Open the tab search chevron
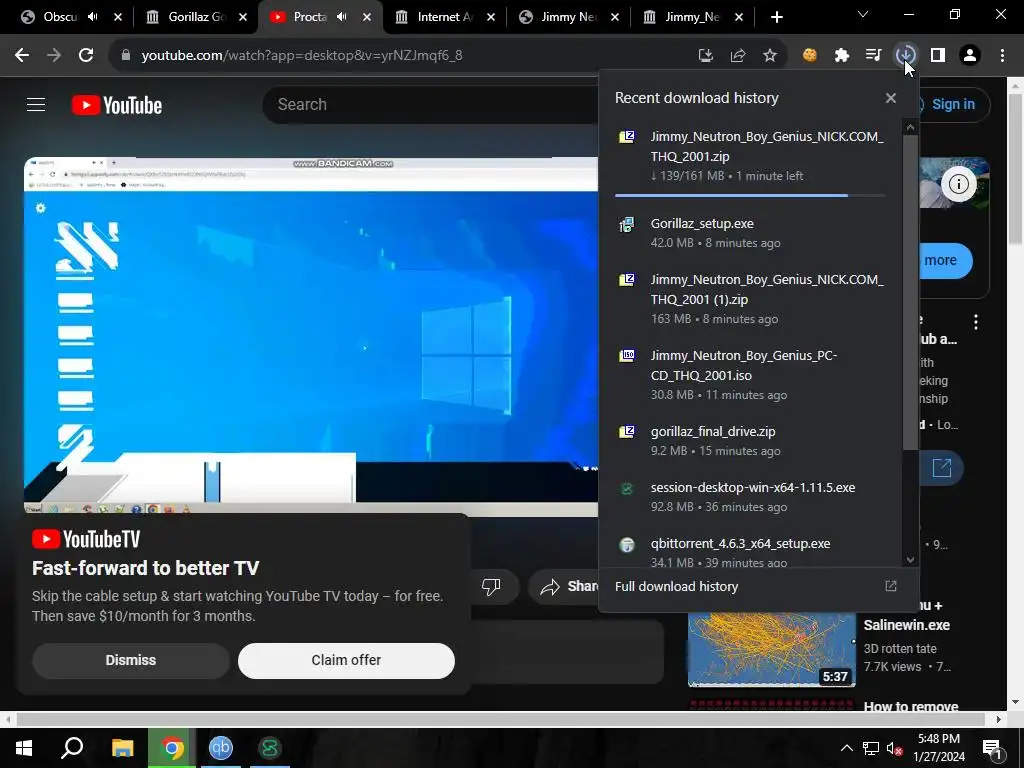 pyautogui.click(x=863, y=14)
